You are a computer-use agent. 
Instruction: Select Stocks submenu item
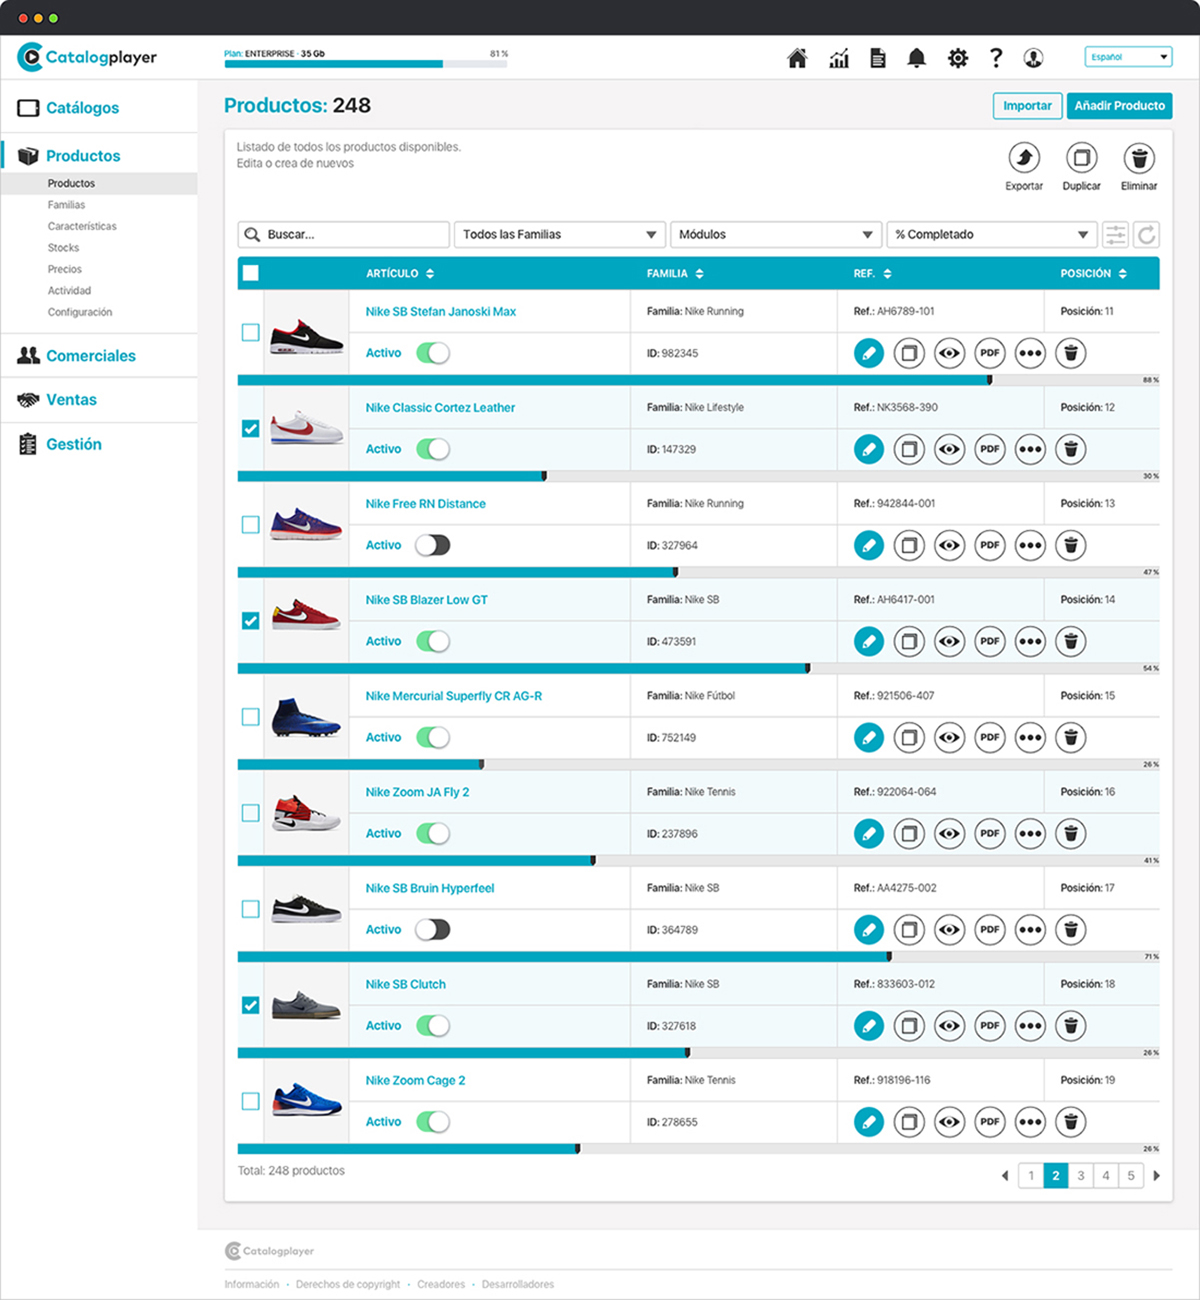63,248
